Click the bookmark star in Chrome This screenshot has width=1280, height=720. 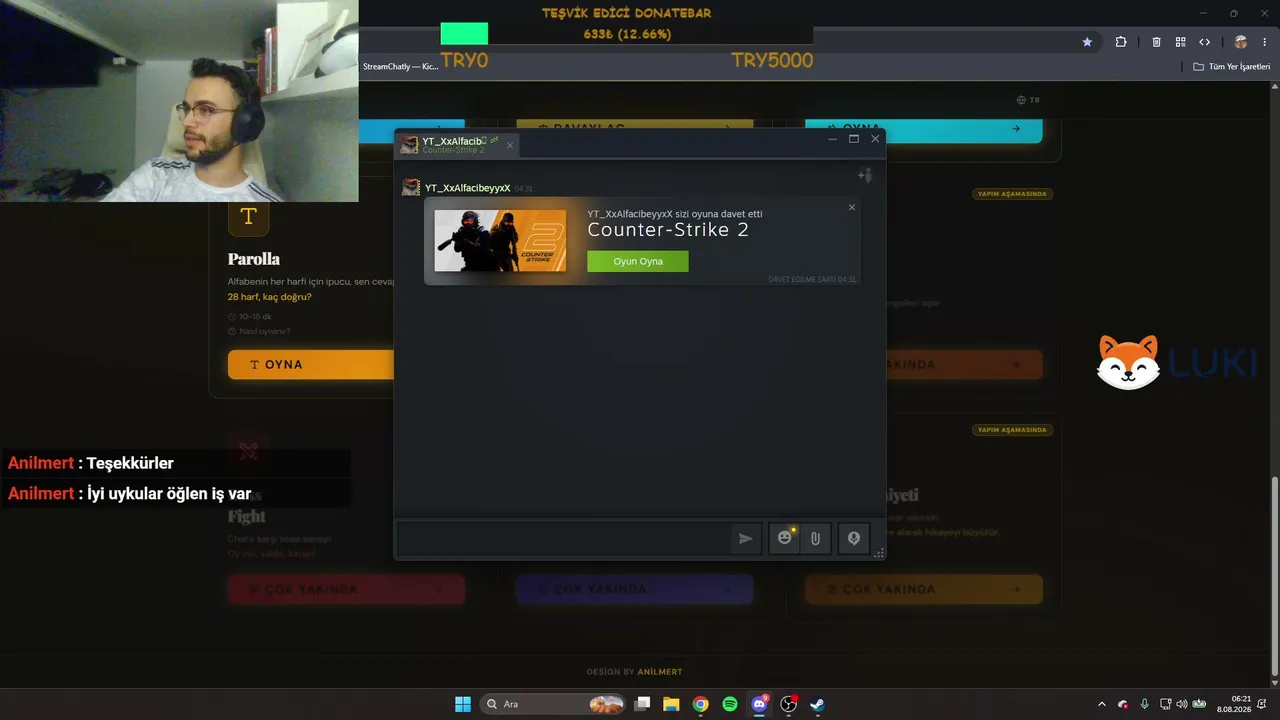click(x=1087, y=42)
